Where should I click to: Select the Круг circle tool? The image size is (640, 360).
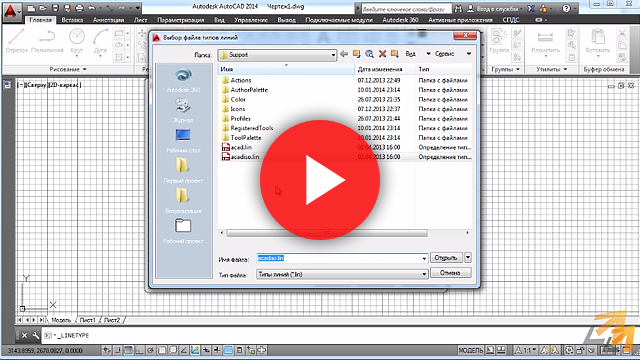pyautogui.click(x=77, y=41)
